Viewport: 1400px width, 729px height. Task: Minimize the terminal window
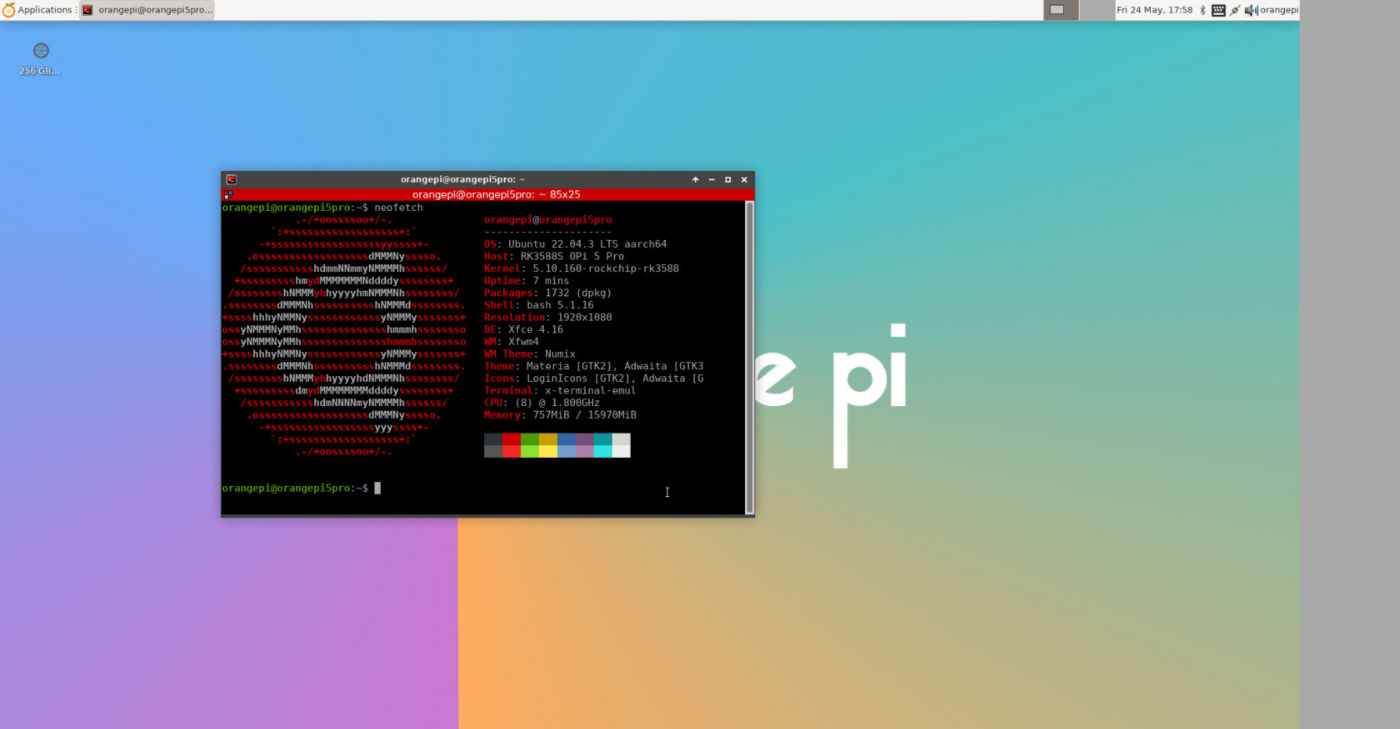pyautogui.click(x=711, y=180)
